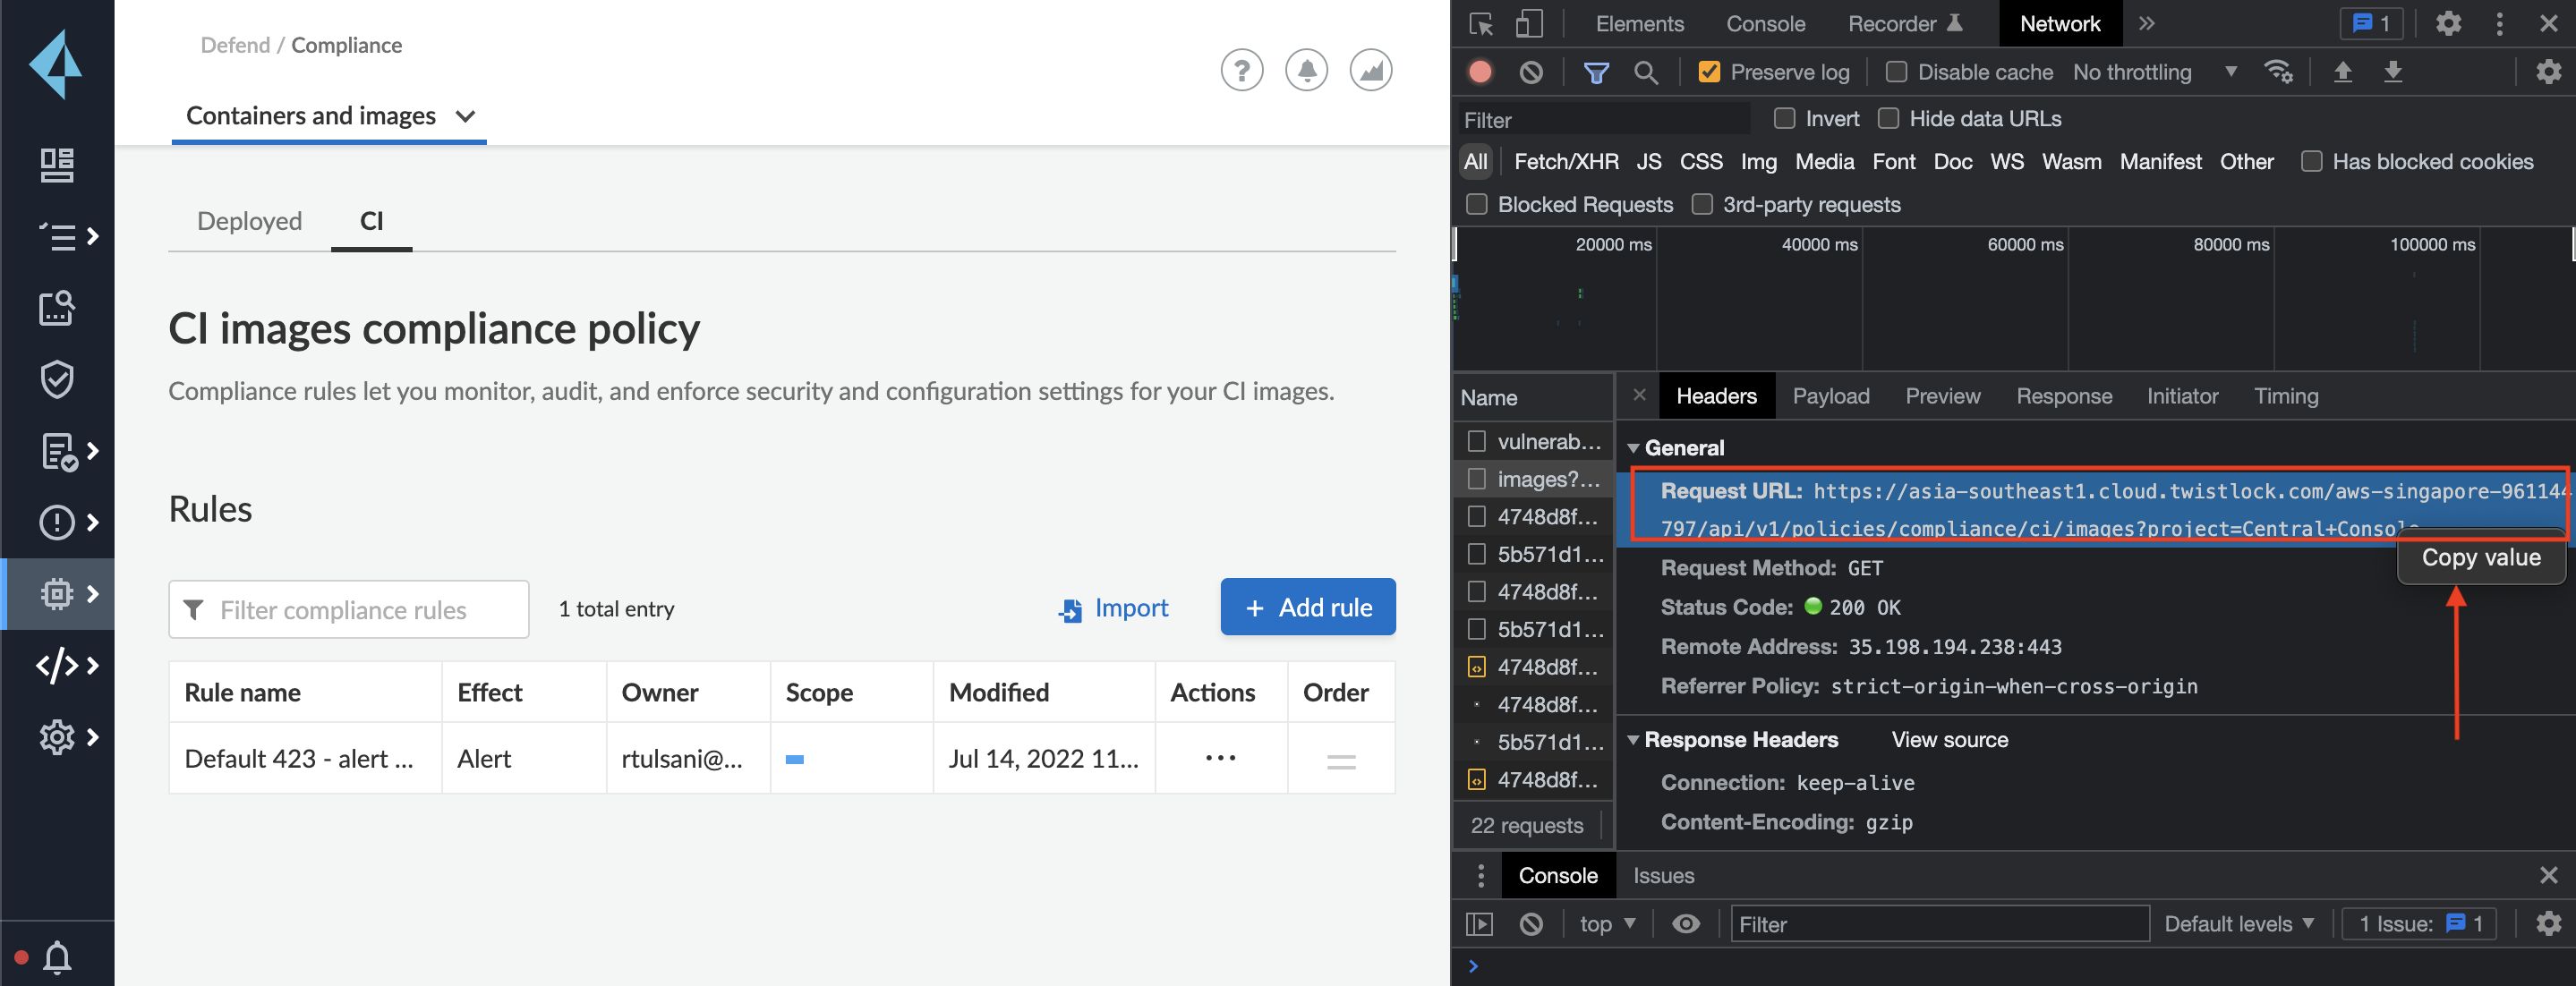Click the Add rule button
This screenshot has width=2576, height=986.
tap(1307, 607)
